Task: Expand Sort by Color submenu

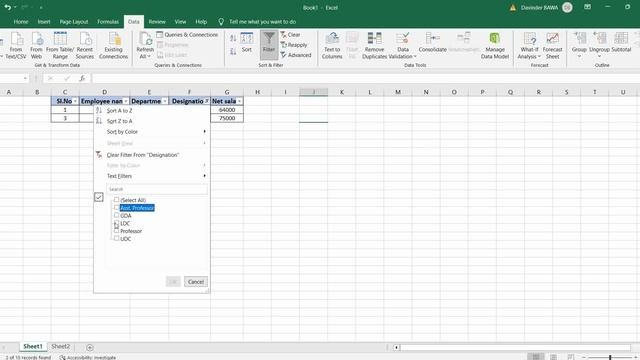Action: (x=151, y=132)
